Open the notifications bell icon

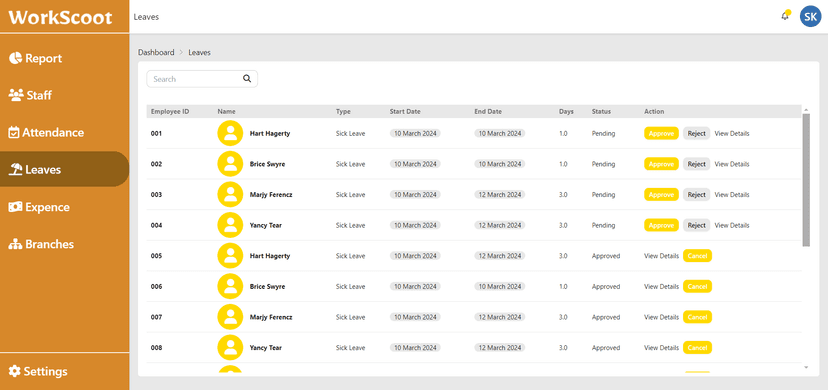(x=785, y=16)
